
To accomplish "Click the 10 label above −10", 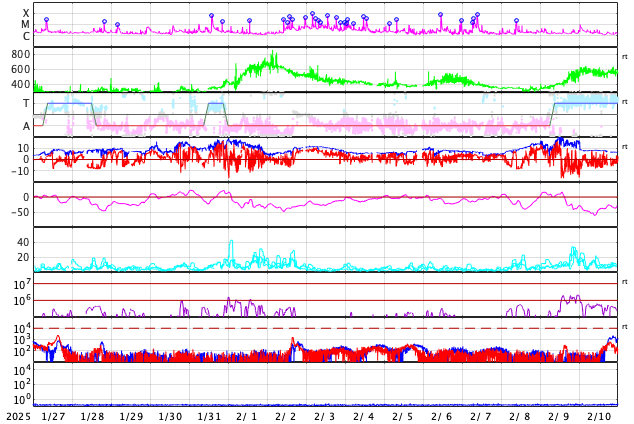I will click(x=24, y=148).
